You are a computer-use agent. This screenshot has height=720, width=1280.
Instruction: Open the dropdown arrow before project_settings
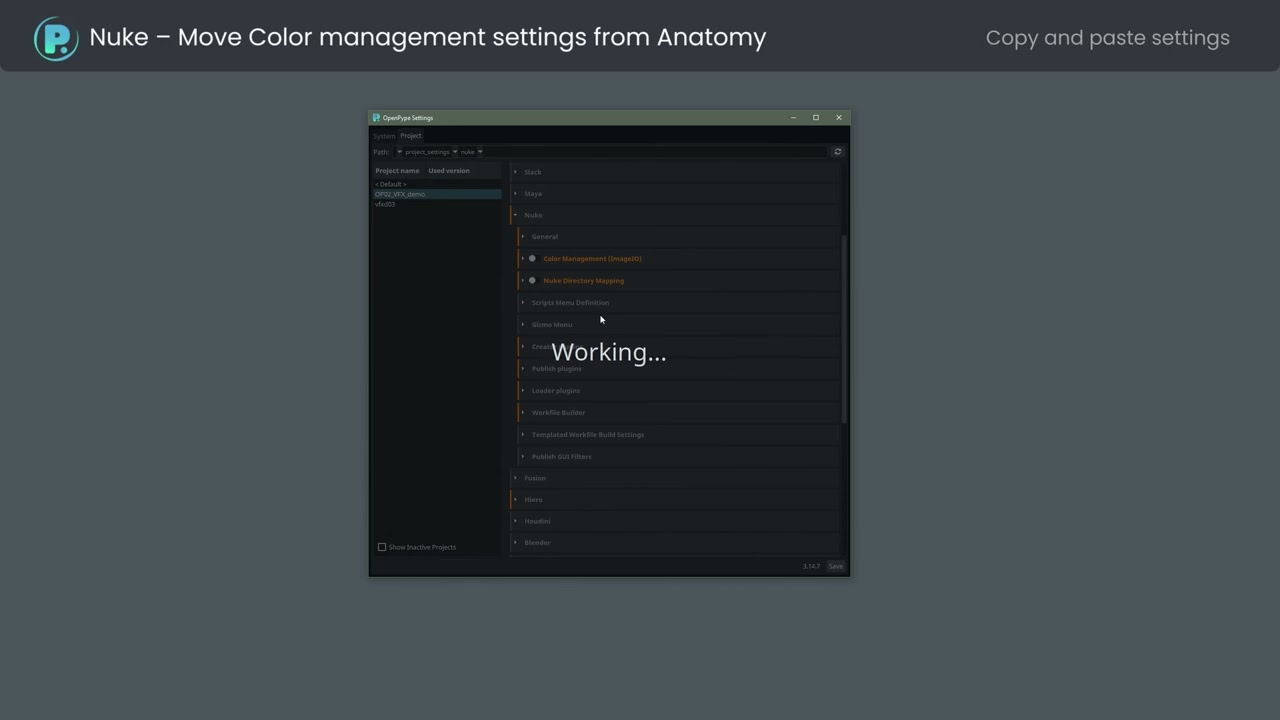pyautogui.click(x=399, y=152)
